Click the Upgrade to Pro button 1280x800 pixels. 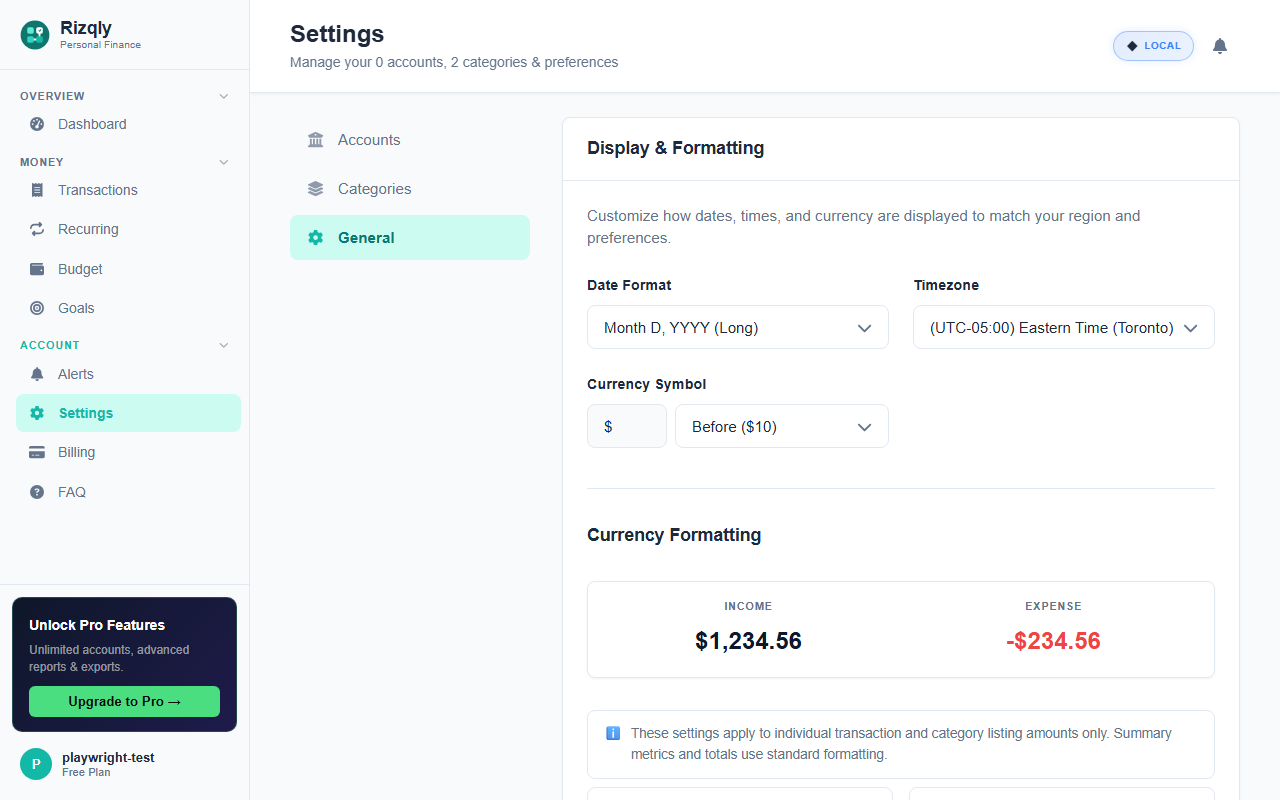pyautogui.click(x=124, y=701)
